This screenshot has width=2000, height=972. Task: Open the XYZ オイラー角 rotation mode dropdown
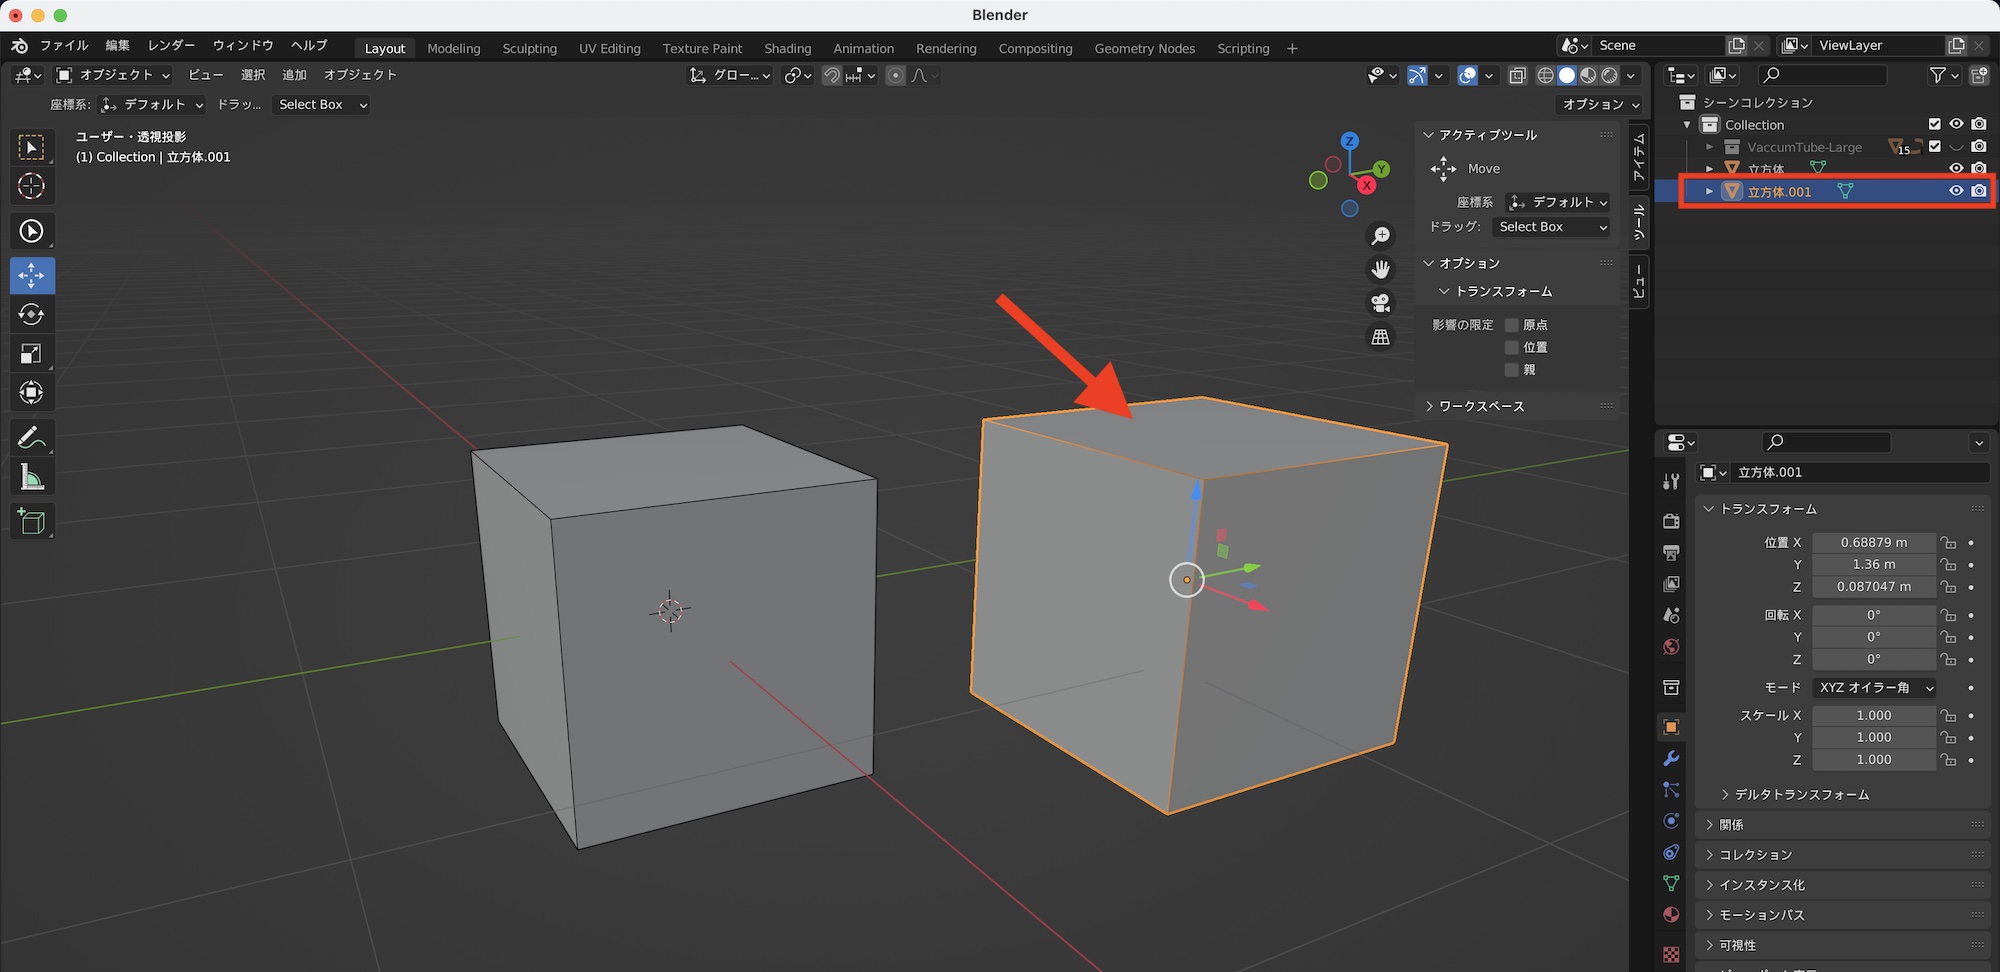(1874, 688)
